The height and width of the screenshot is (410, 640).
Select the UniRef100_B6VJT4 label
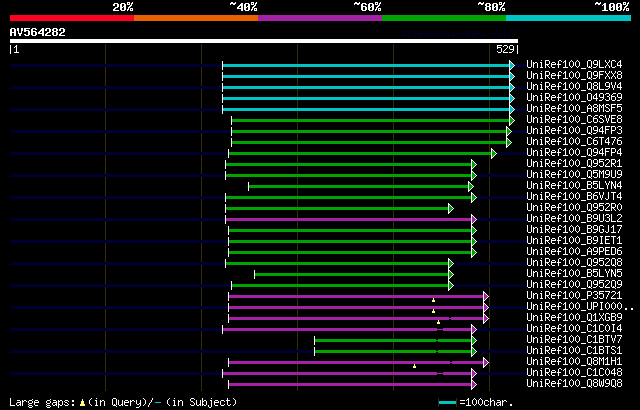[574, 196]
